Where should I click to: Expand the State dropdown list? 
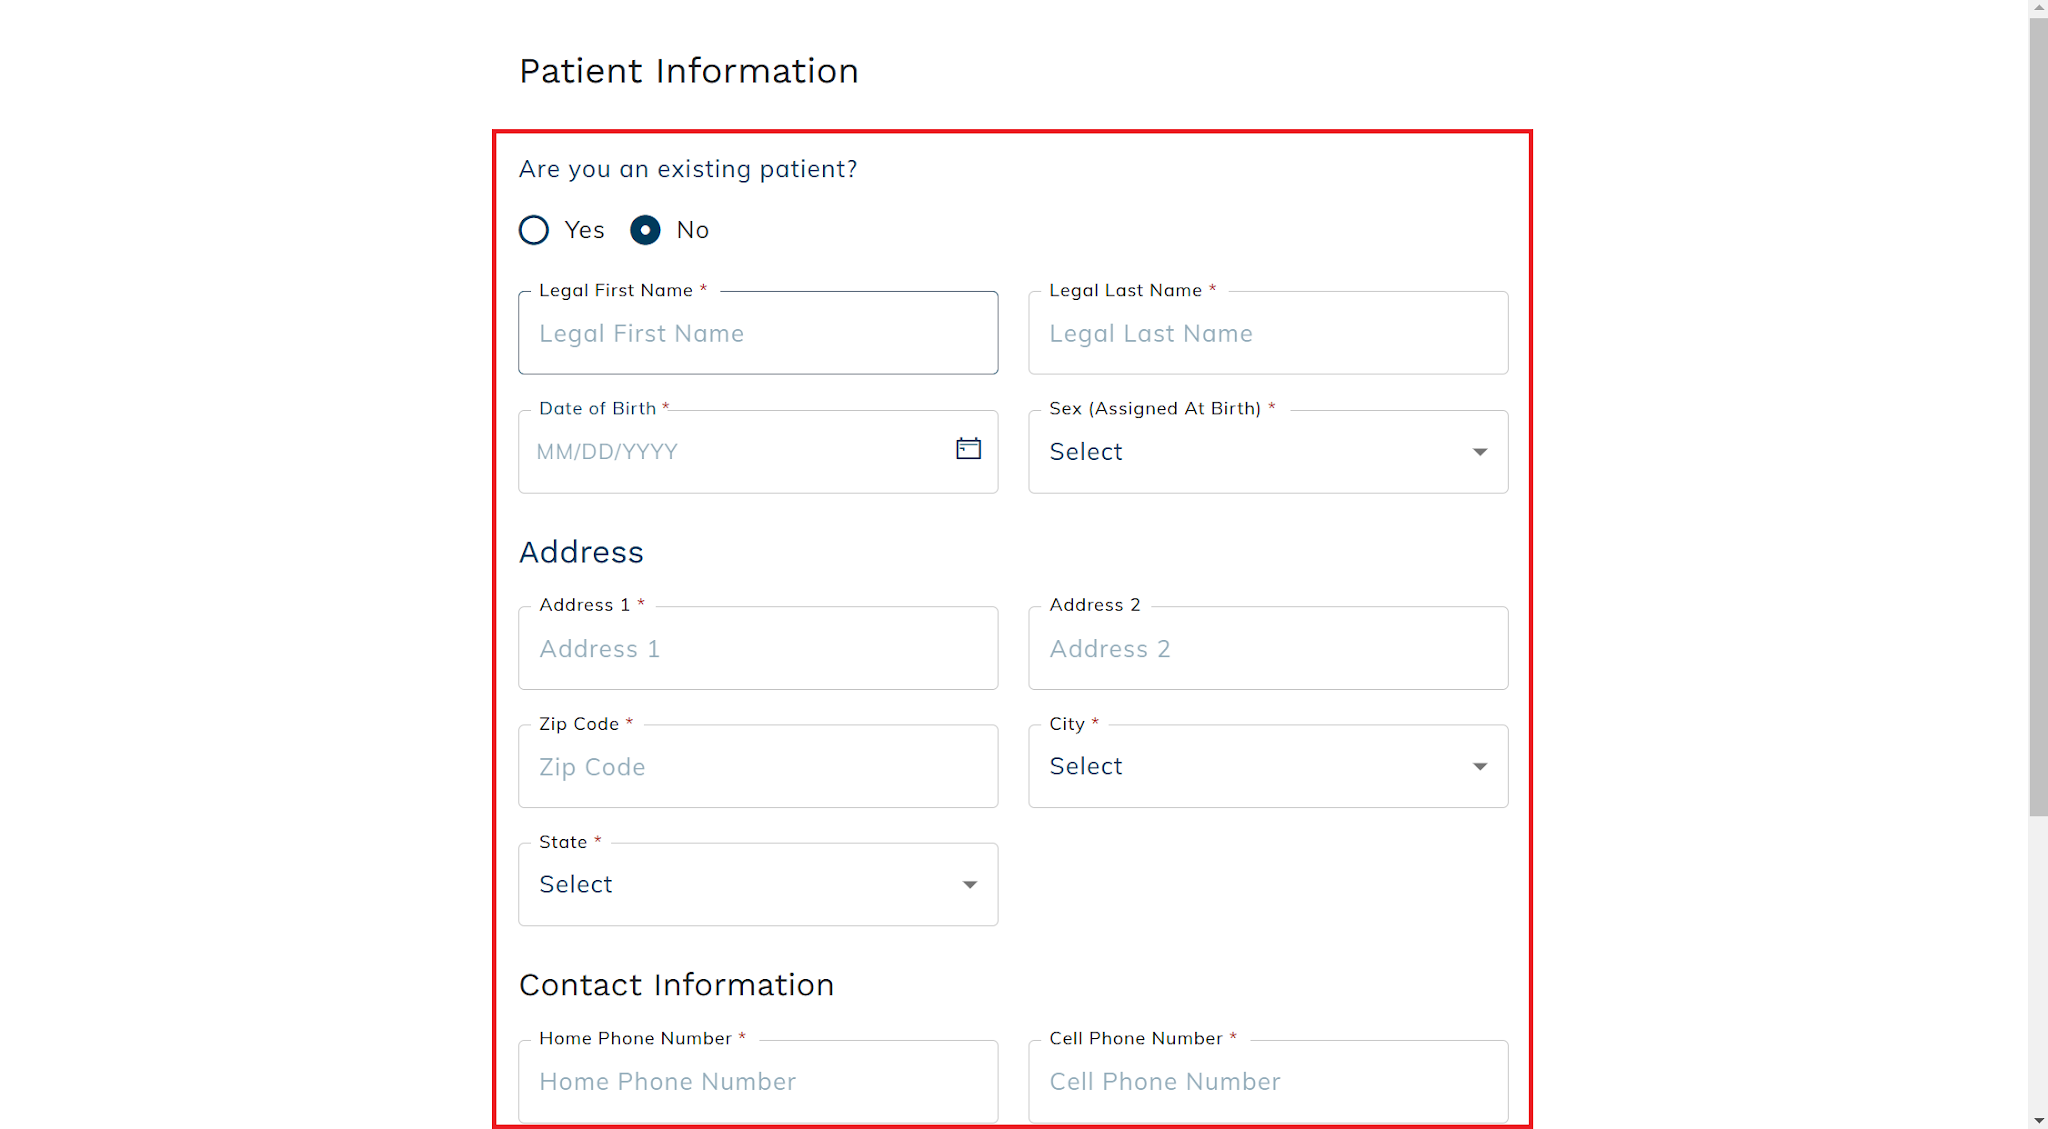pos(758,884)
